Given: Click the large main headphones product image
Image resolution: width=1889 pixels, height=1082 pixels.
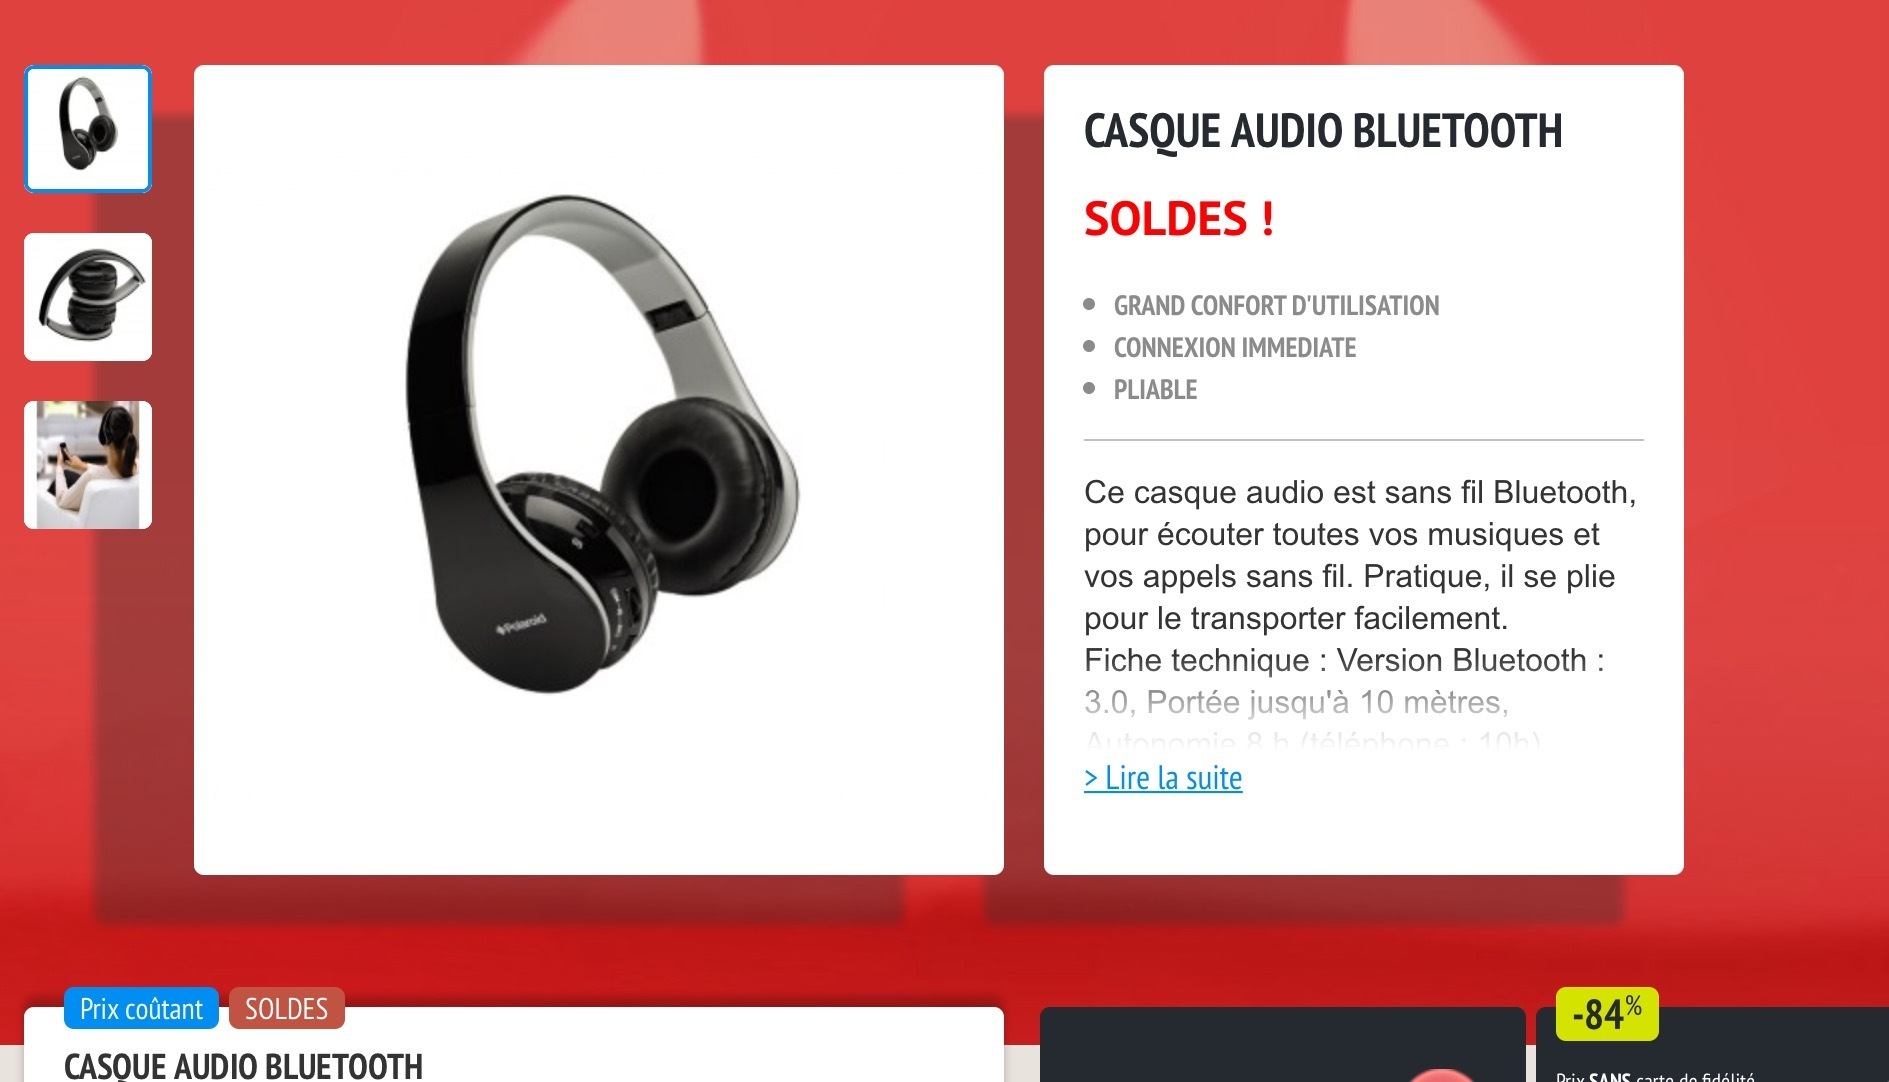Looking at the screenshot, I should tap(599, 470).
